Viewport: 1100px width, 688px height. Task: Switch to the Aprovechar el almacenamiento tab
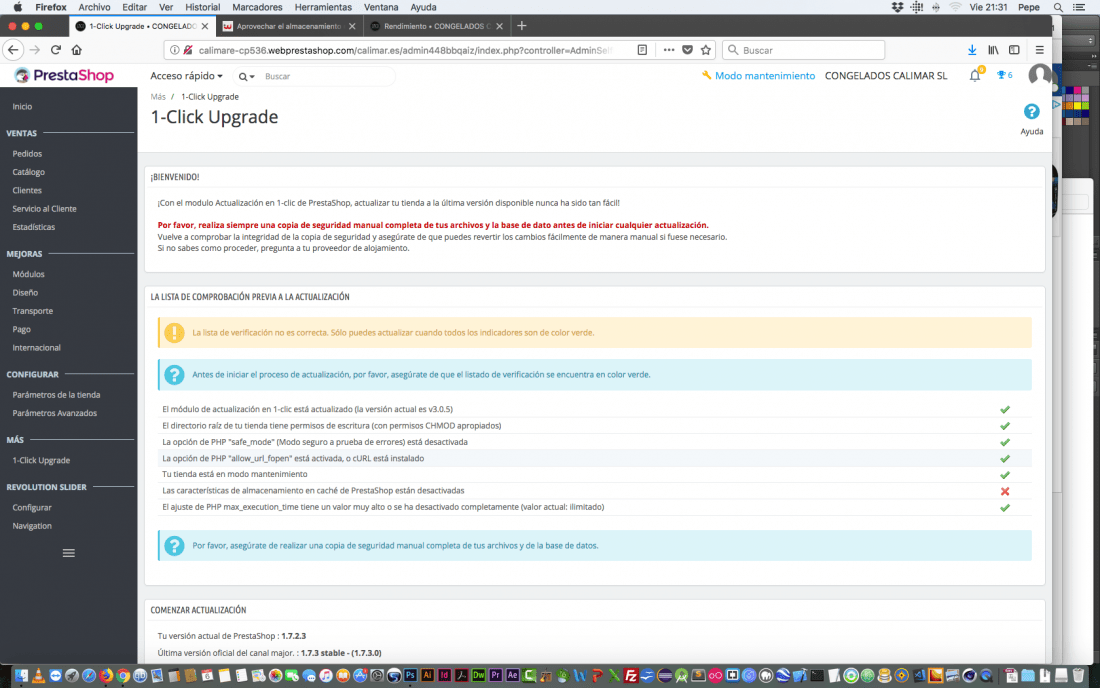click(x=288, y=26)
